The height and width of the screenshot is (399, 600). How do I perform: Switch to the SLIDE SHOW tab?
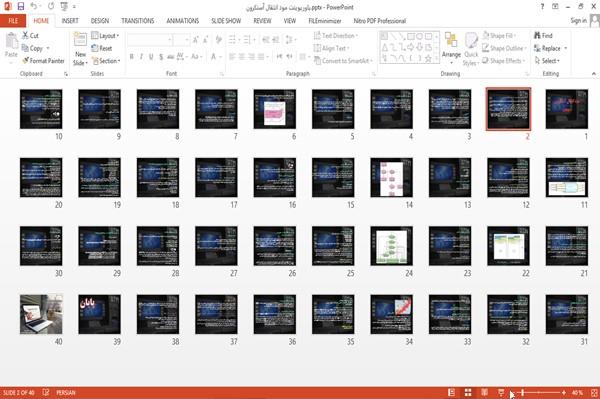[x=226, y=21]
